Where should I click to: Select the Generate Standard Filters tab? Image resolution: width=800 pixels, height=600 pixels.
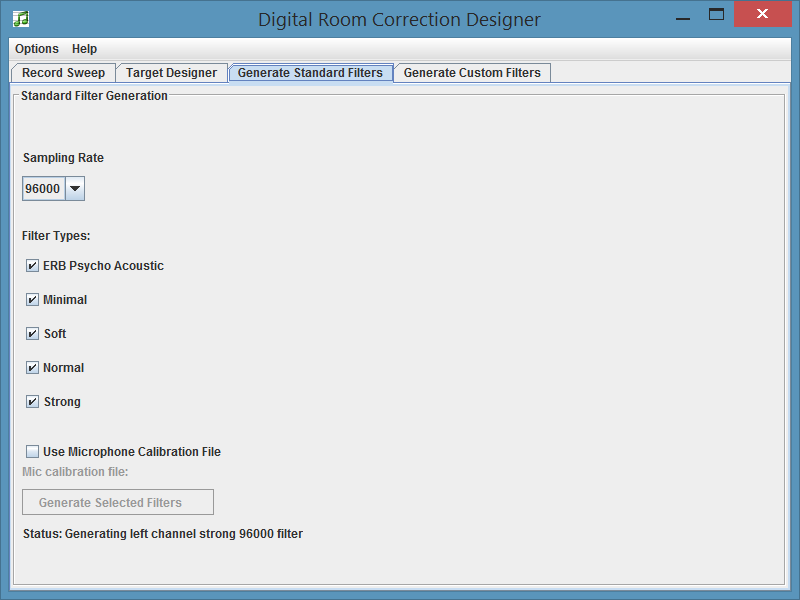pyautogui.click(x=310, y=72)
